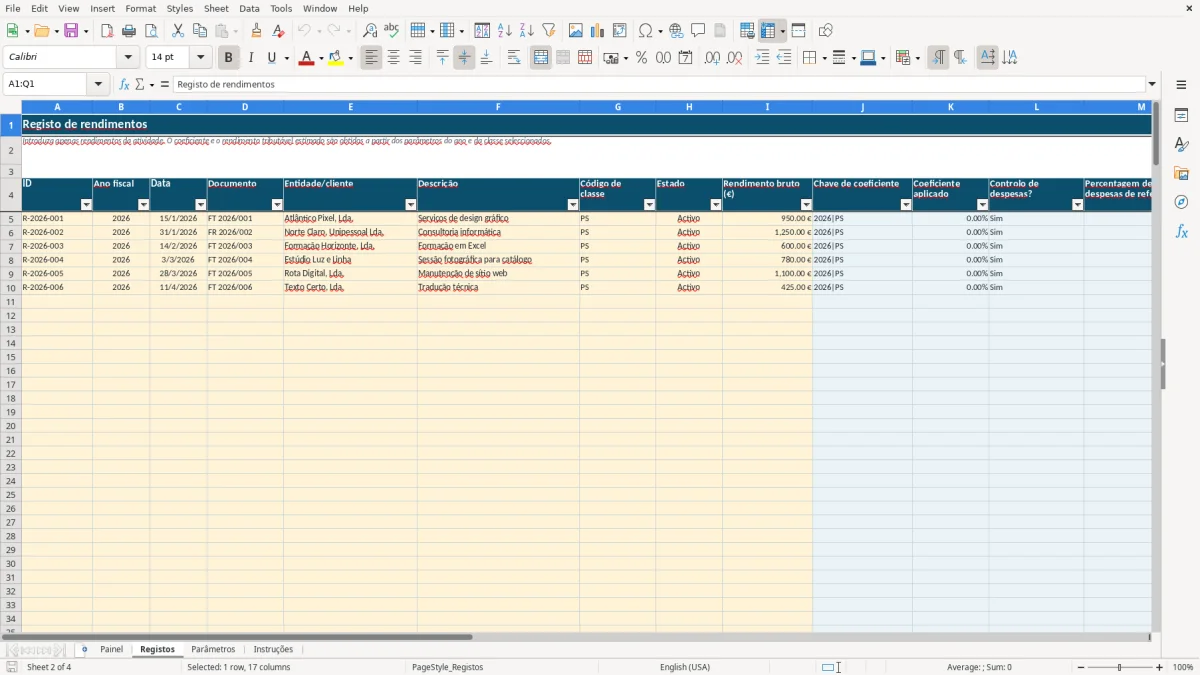The image size is (1200, 675).
Task: Open the Format menu
Action: click(x=140, y=8)
